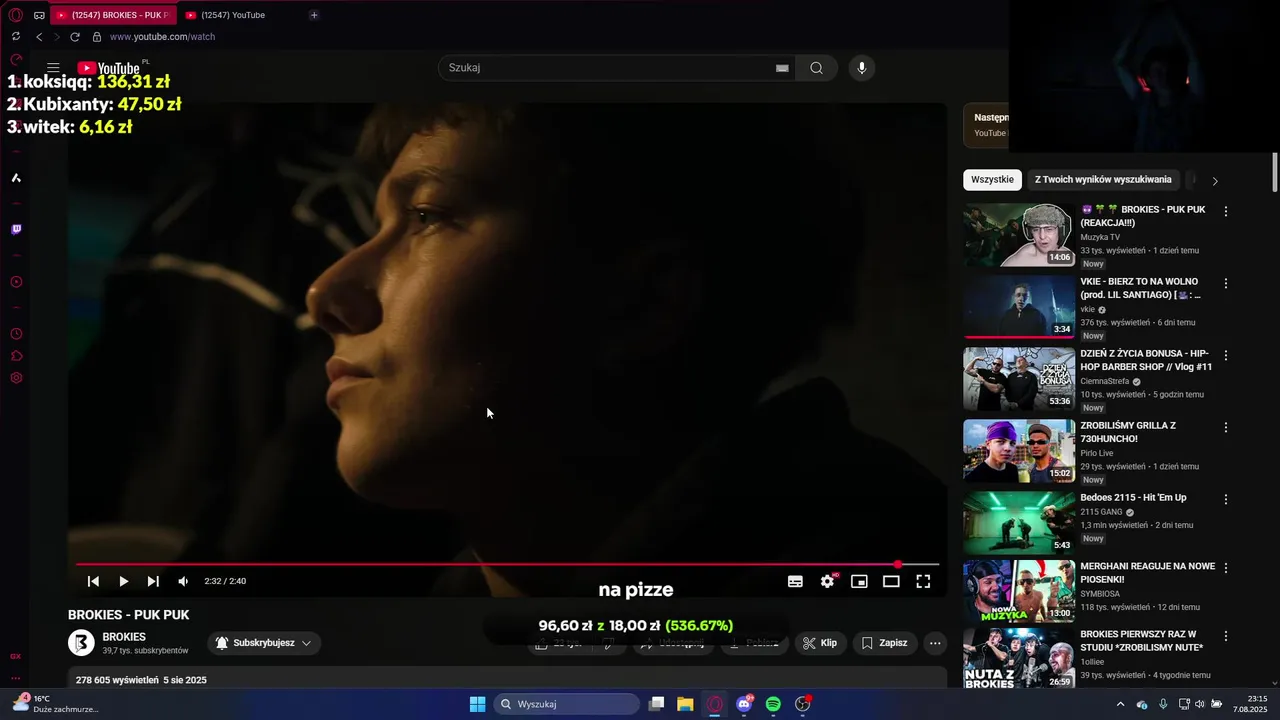Open Spotify from the taskbar
Image resolution: width=1280 pixels, height=720 pixels.
tap(773, 704)
